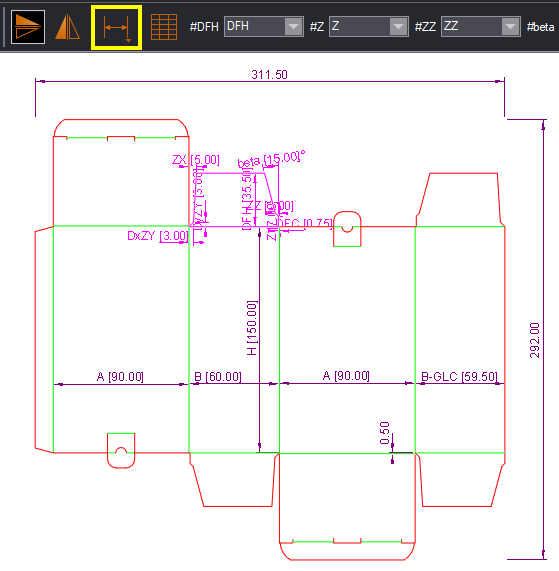Click the B [60.00] panel dimension label
Image resolution: width=559 pixels, height=571 pixels.
[x=218, y=377]
